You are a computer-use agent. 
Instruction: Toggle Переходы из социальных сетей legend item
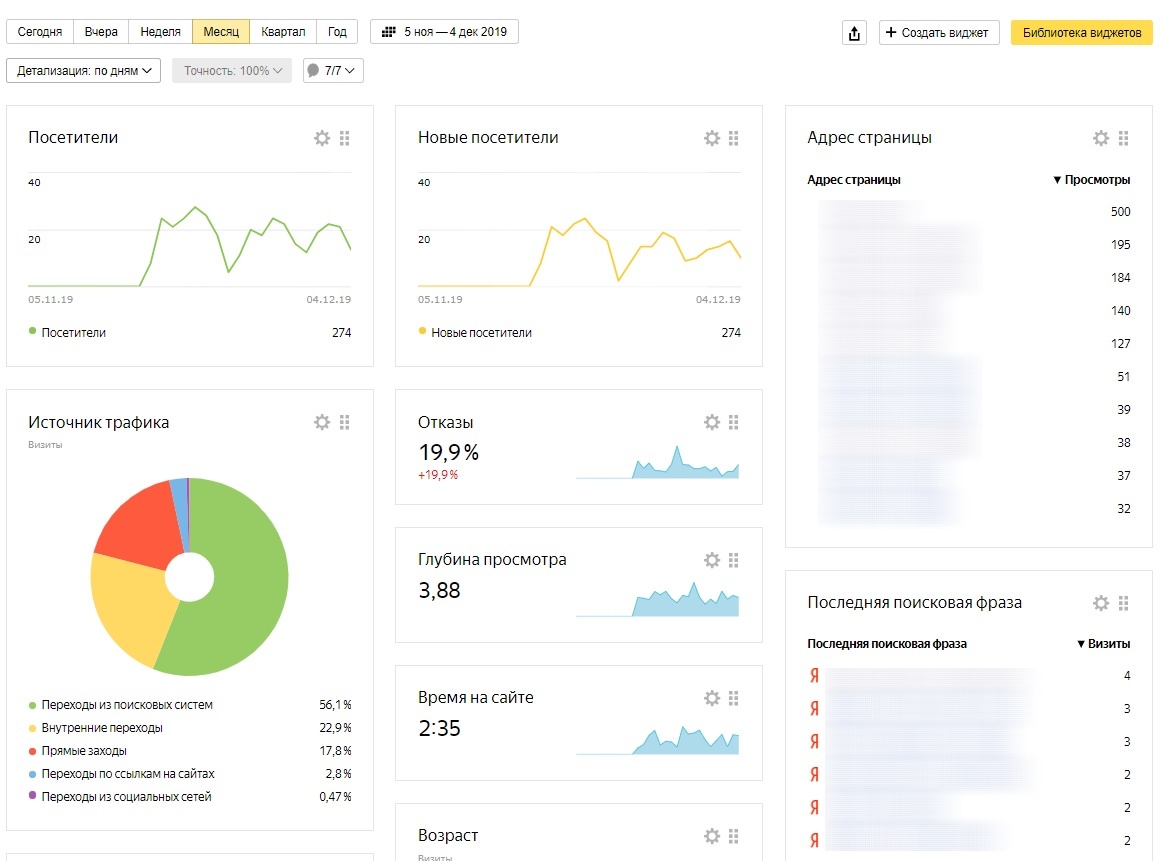pyautogui.click(x=126, y=797)
